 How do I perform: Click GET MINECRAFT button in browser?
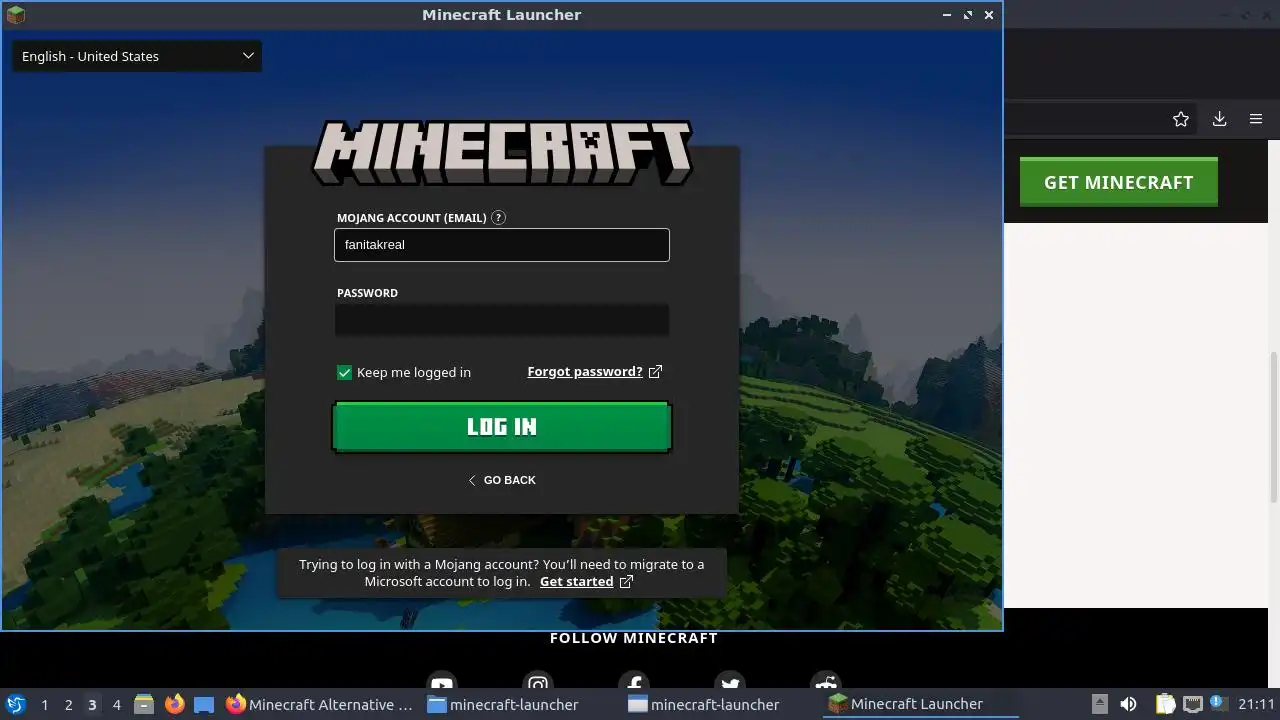(x=1118, y=182)
